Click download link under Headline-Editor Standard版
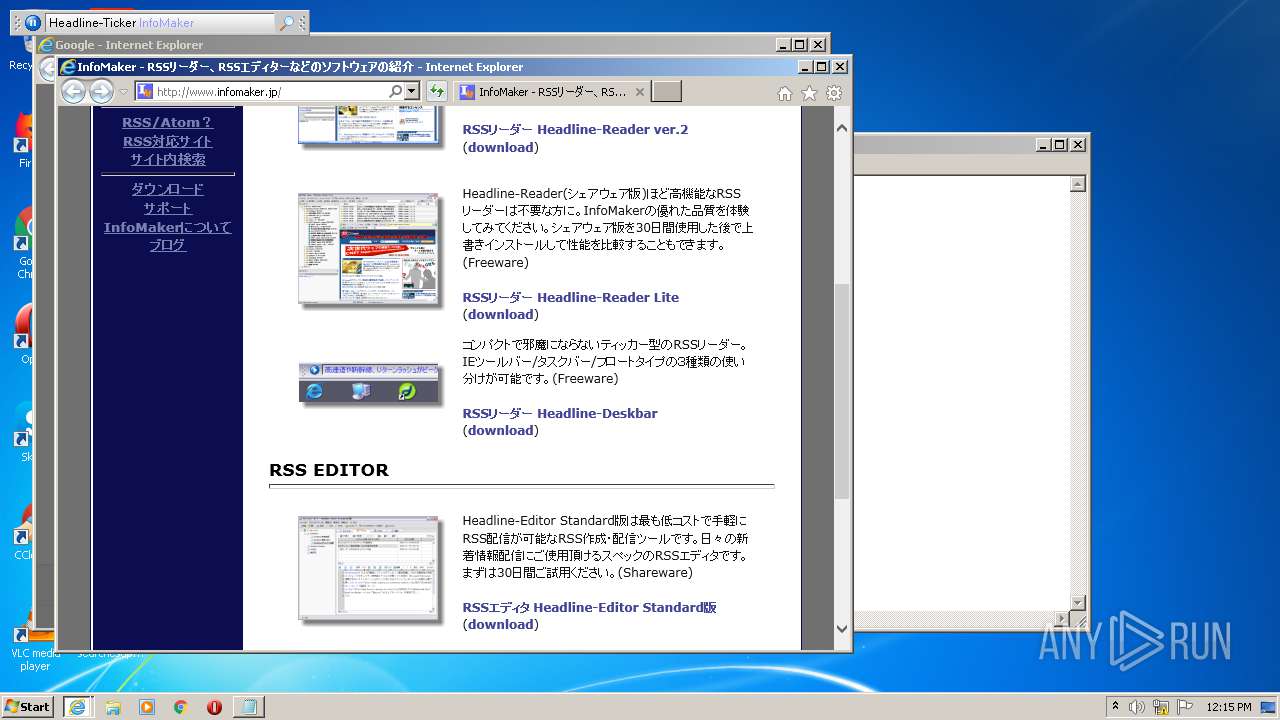 pyautogui.click(x=500, y=624)
